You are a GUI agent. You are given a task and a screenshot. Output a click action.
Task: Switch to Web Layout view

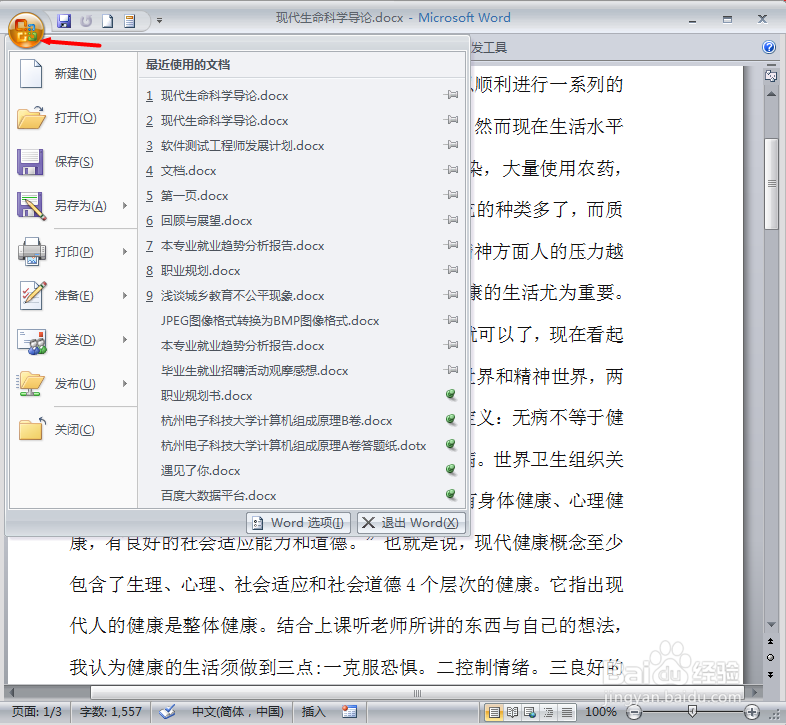530,712
